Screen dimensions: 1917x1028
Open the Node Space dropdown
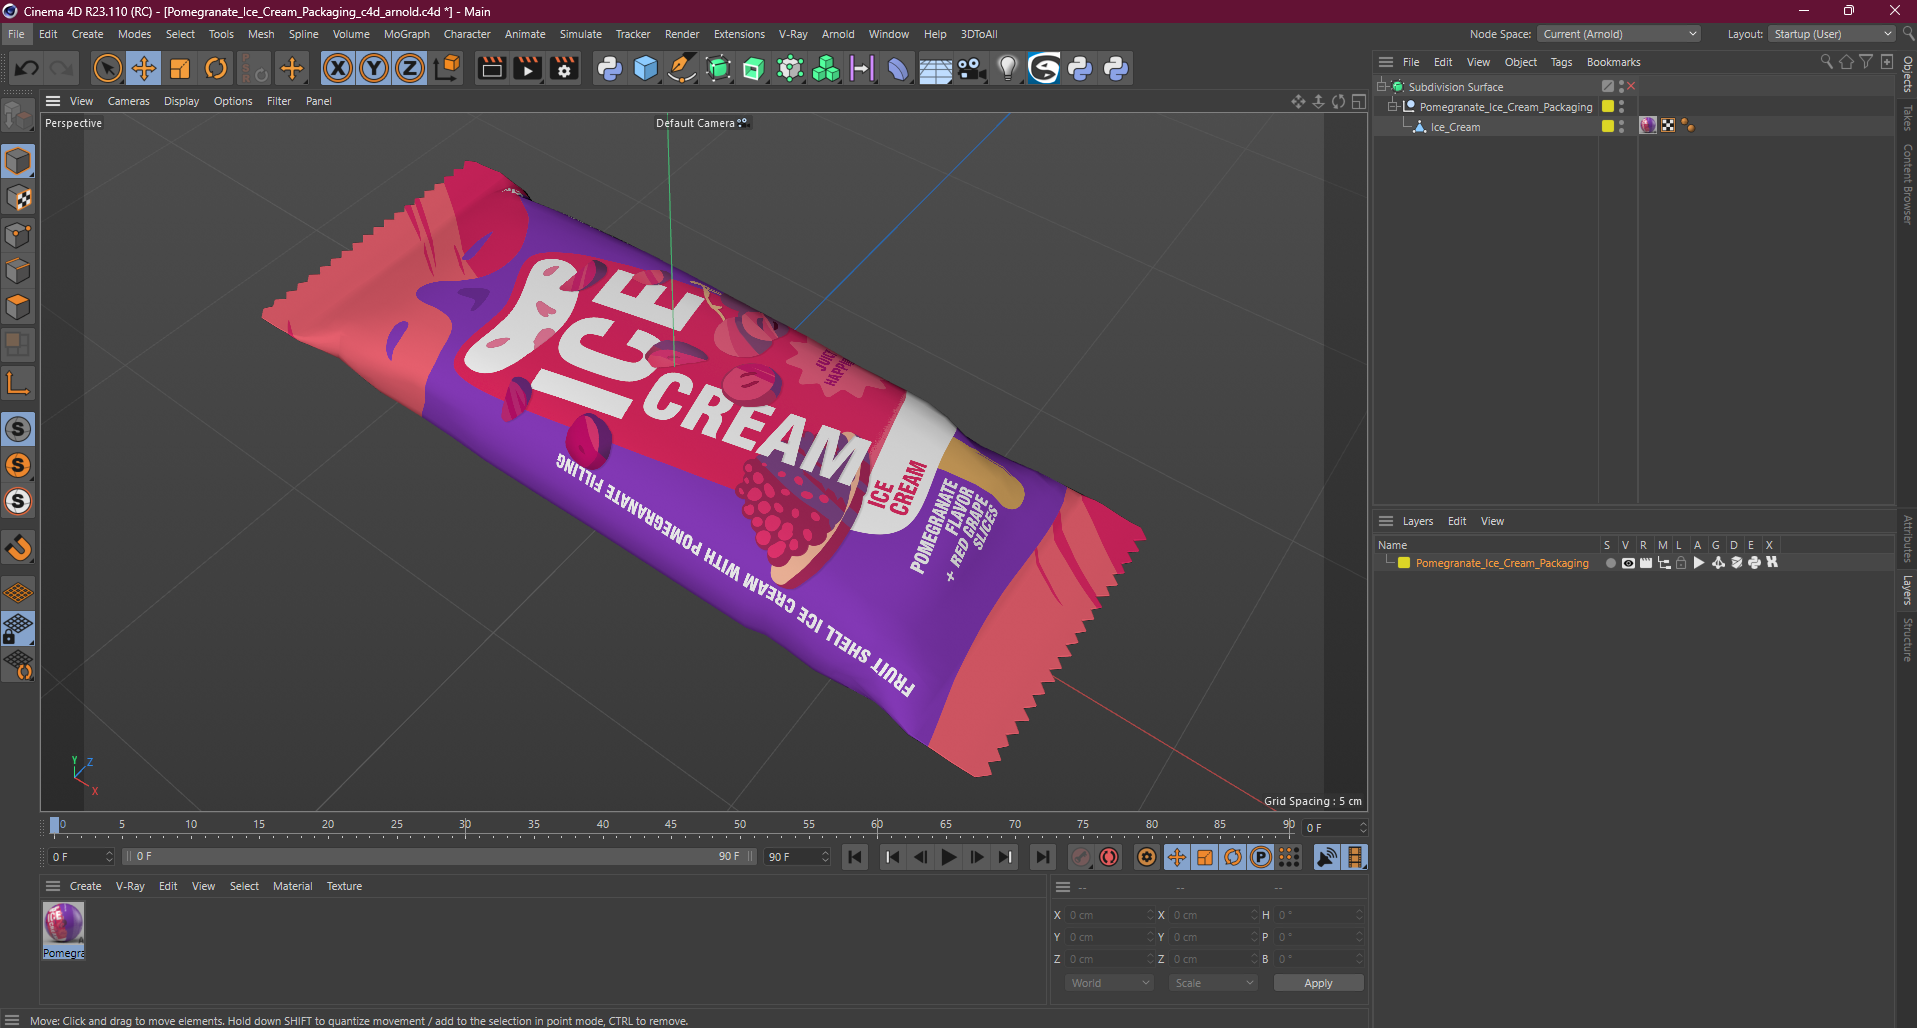(1619, 34)
